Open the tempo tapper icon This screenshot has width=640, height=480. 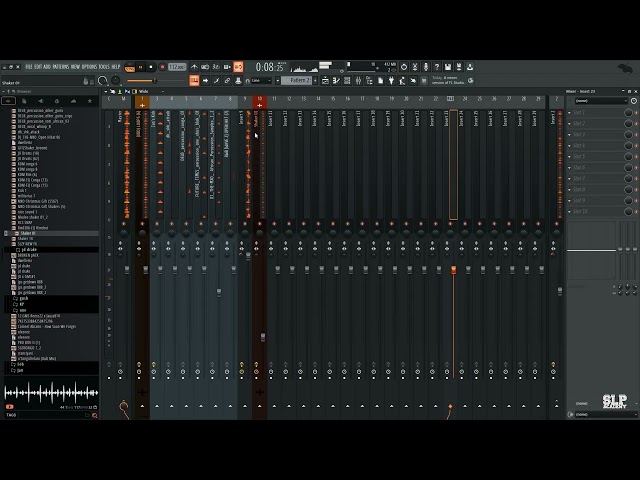pyautogui.click(x=402, y=81)
